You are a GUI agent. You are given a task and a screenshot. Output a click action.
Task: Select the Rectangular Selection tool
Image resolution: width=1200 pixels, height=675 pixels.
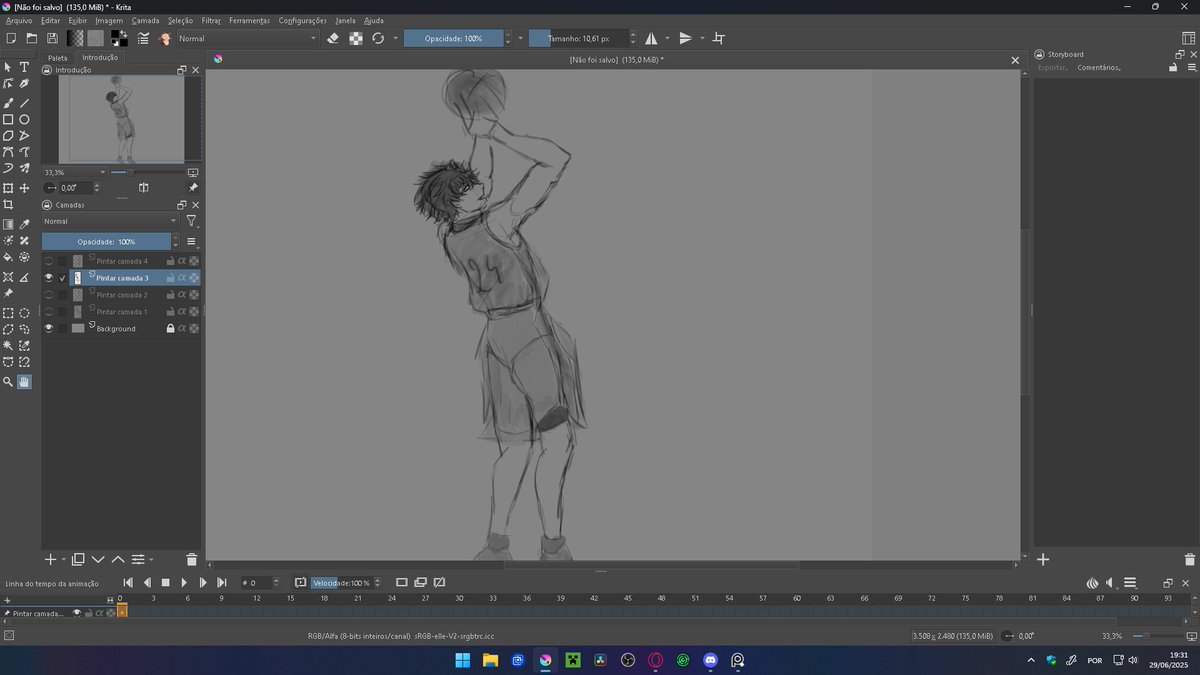(8, 313)
